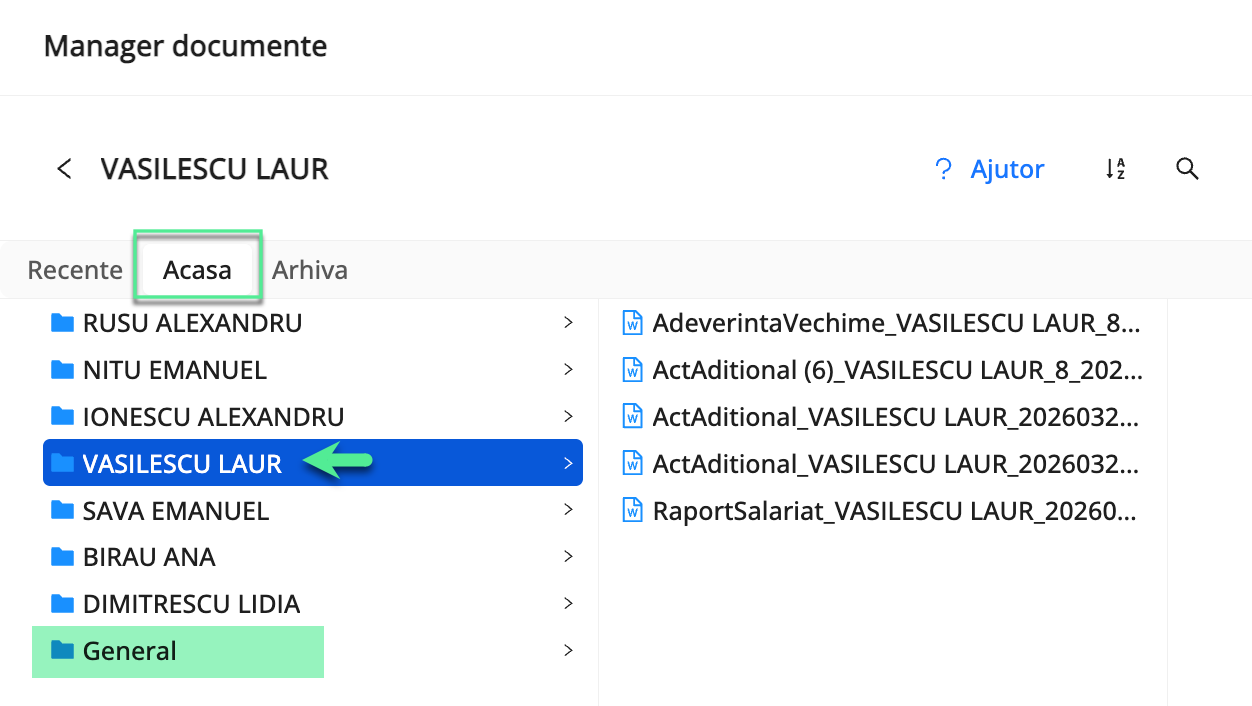Viewport: 1252px width, 706px height.
Task: Click the RaportSalariat document Word icon
Action: coord(632,511)
